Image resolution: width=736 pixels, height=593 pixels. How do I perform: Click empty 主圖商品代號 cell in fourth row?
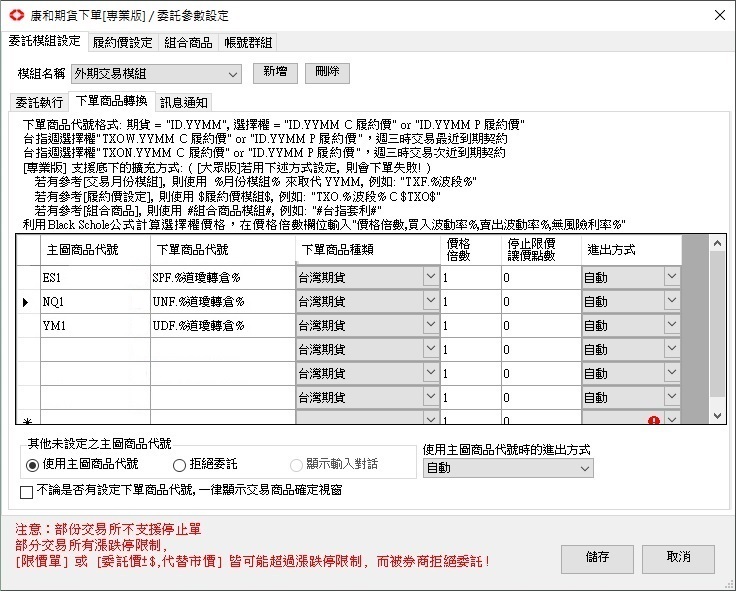pyautogui.click(x=95, y=349)
